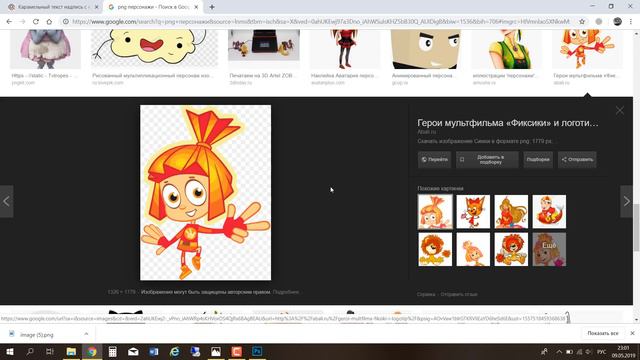
Task: Open the large Simka preview image
Action: click(205, 193)
